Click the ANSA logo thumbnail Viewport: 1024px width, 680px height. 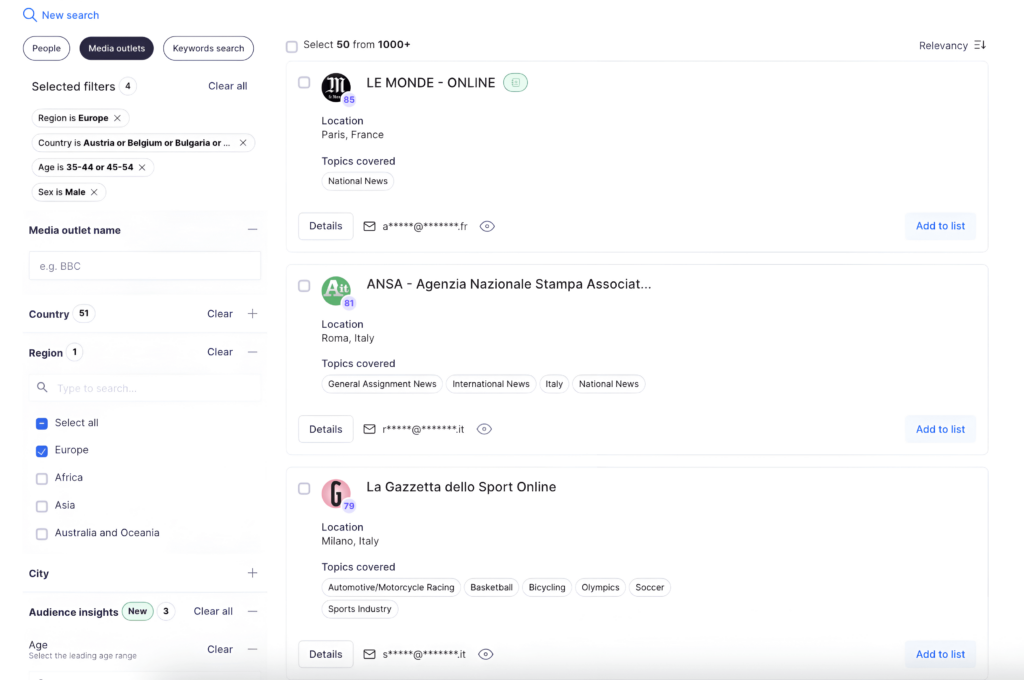point(336,291)
